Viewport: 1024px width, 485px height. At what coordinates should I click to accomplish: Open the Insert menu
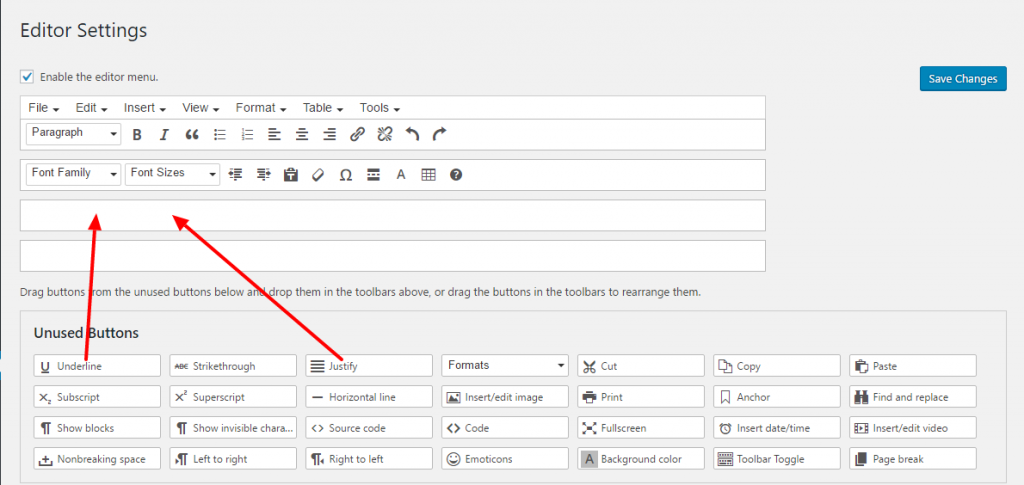click(x=144, y=108)
